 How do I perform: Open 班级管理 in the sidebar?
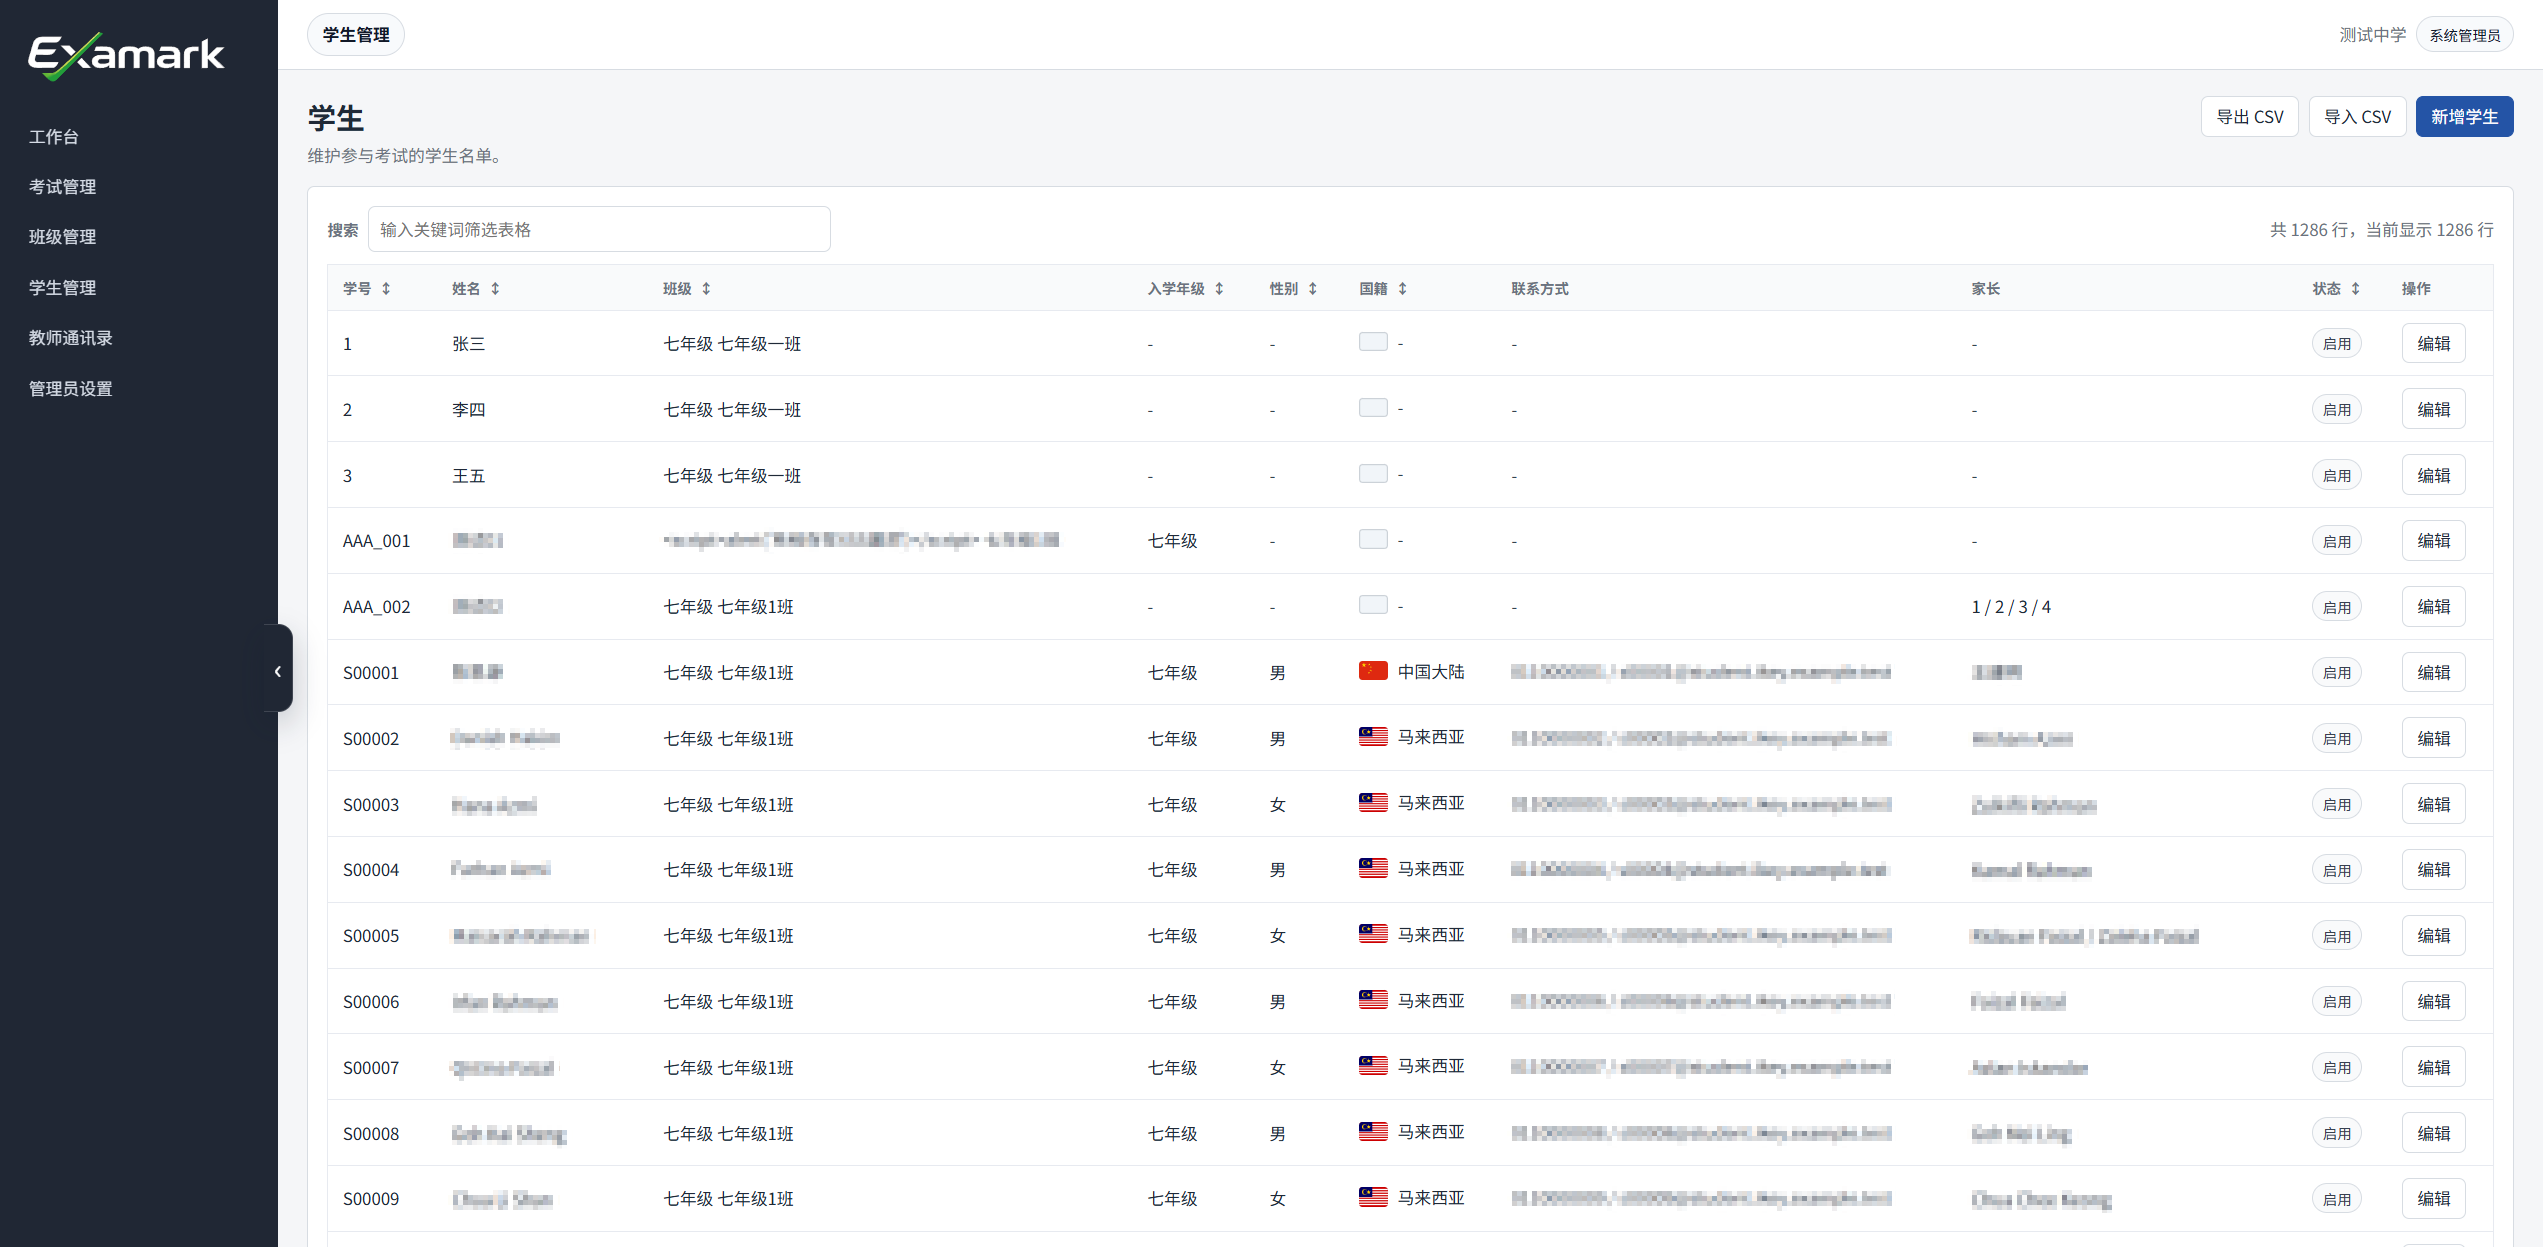[62, 237]
